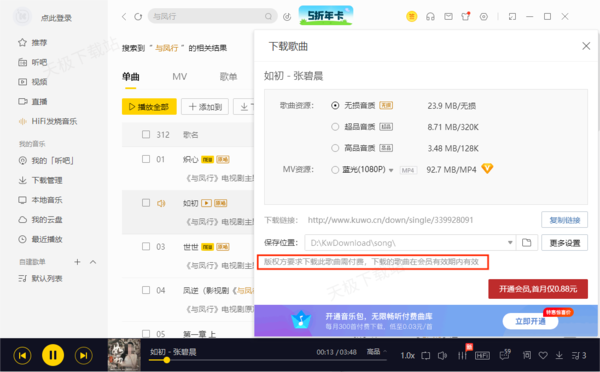Select 高品音质 128K radio option
Image resolution: width=600 pixels, height=372 pixels.
click(335, 148)
